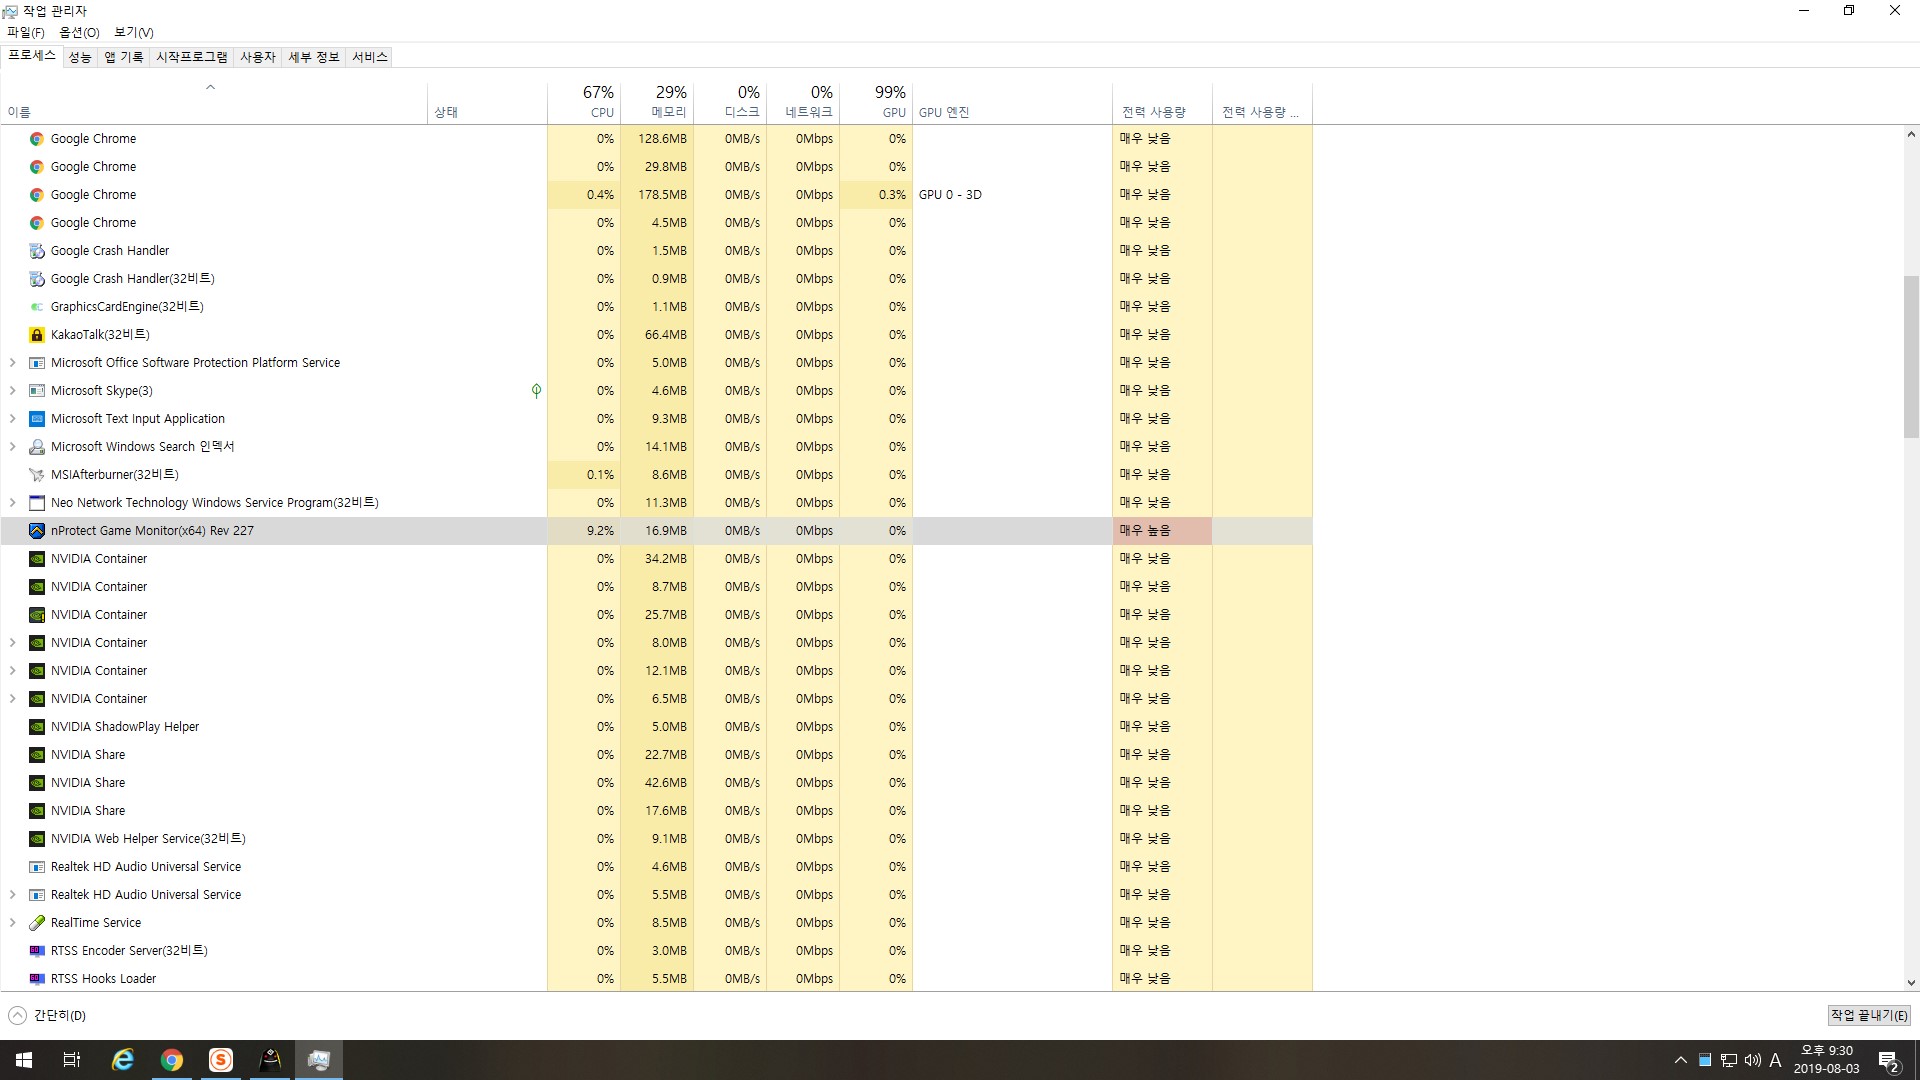Screen dimensions: 1920x1080
Task: Expand the 8.0MB NVIDIA Container
Action: click(12, 643)
